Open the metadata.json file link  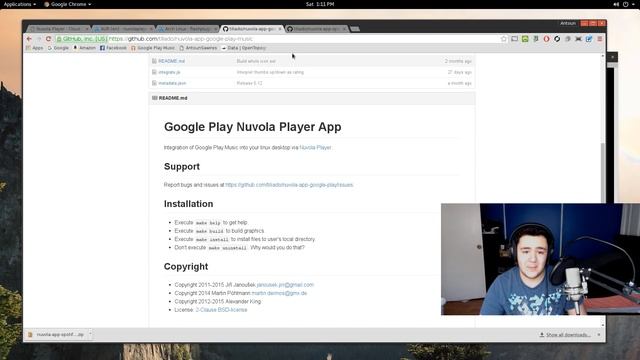pyautogui.click(x=172, y=83)
